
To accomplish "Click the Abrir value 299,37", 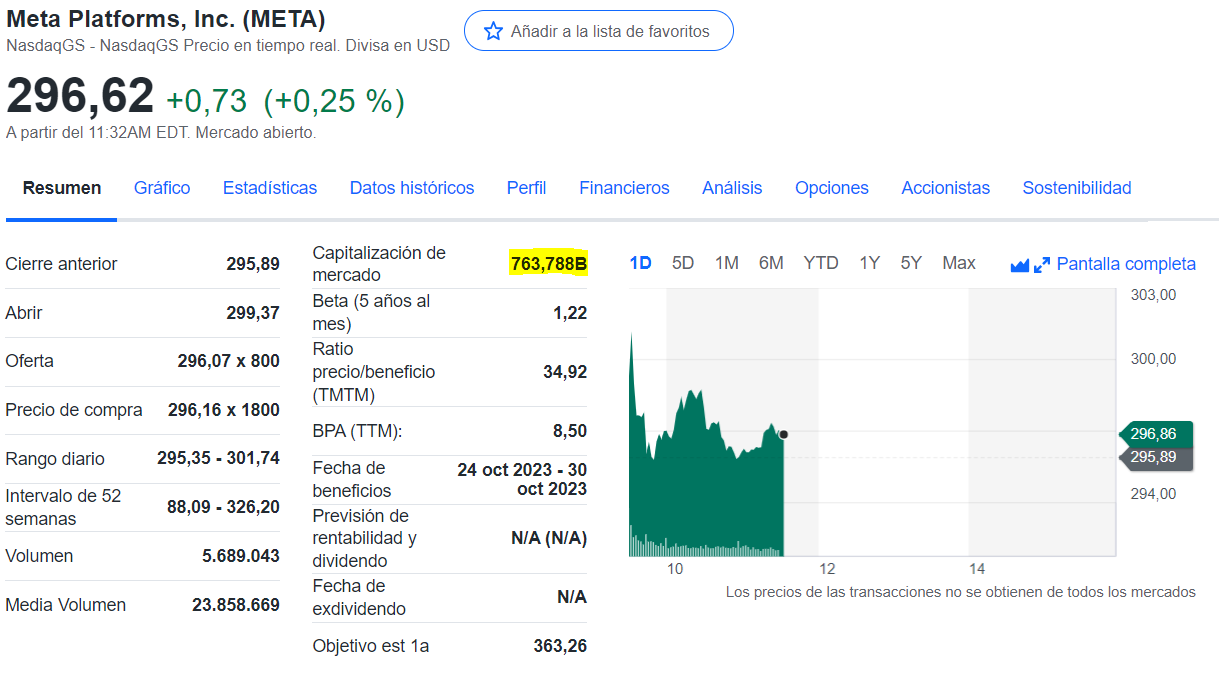I will click(x=253, y=313).
